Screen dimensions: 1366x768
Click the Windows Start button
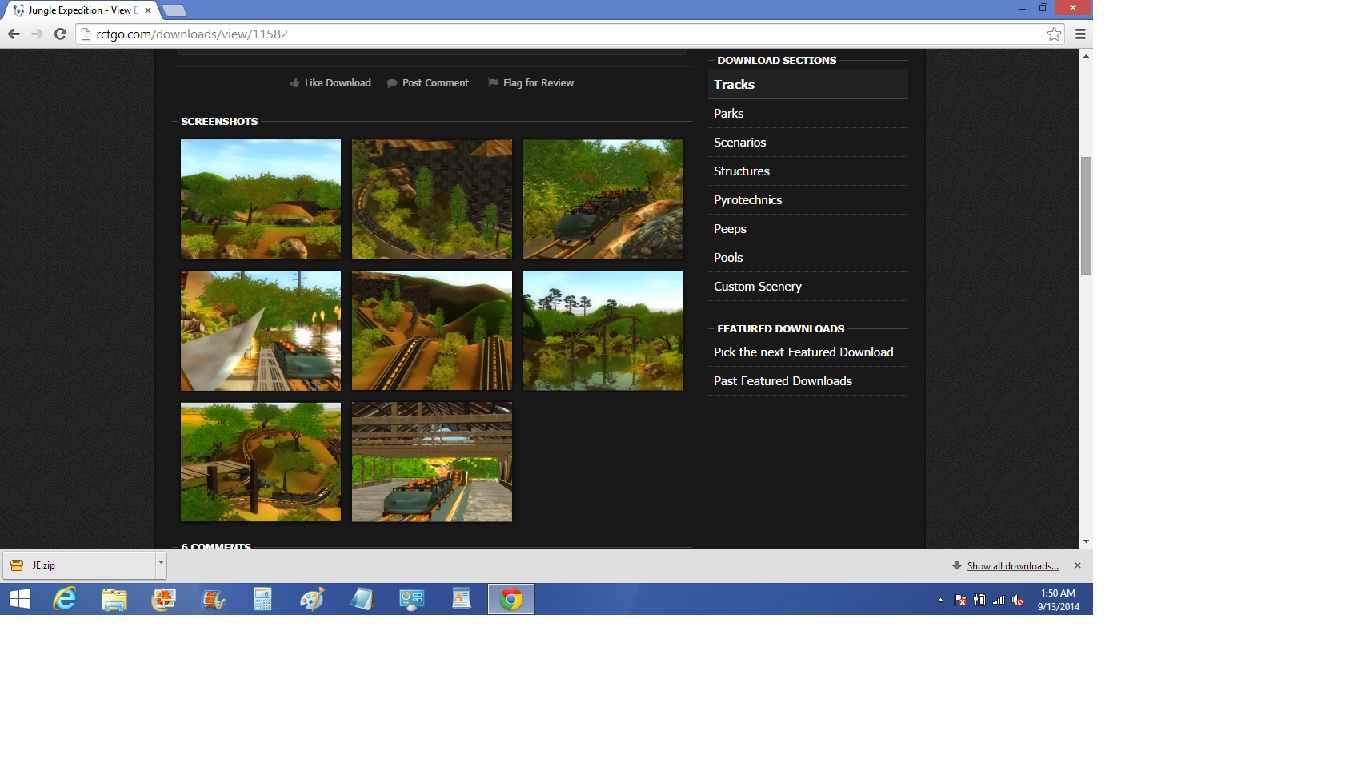click(x=19, y=599)
